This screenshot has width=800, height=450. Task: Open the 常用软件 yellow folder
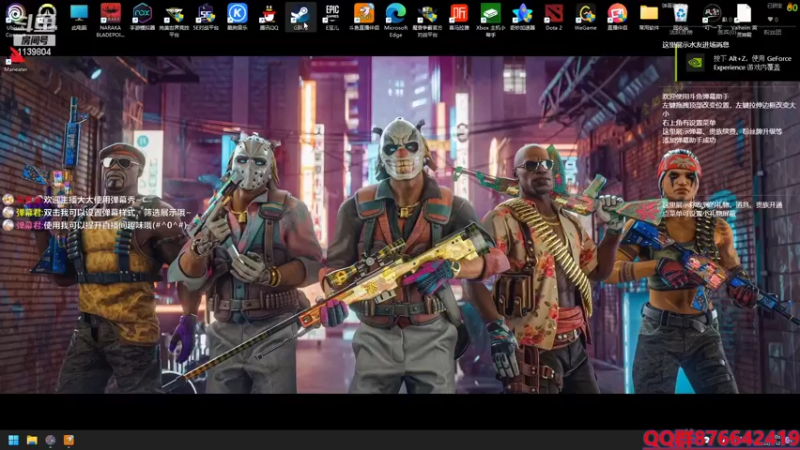648,17
